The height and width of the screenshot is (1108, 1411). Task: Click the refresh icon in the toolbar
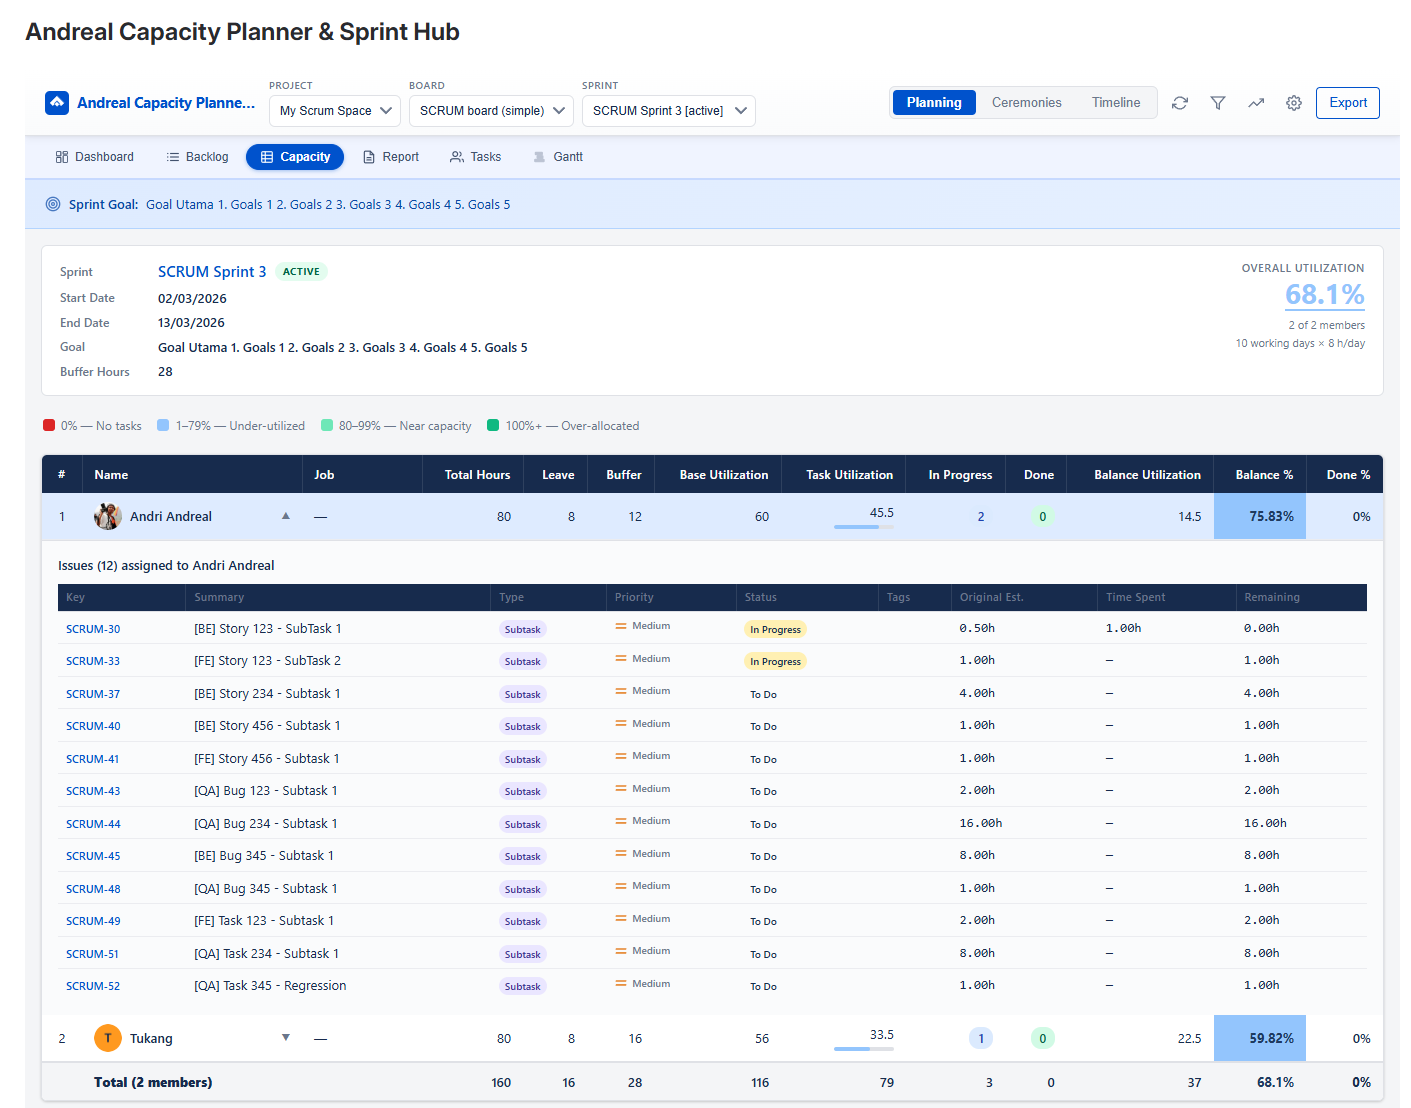pyautogui.click(x=1180, y=103)
